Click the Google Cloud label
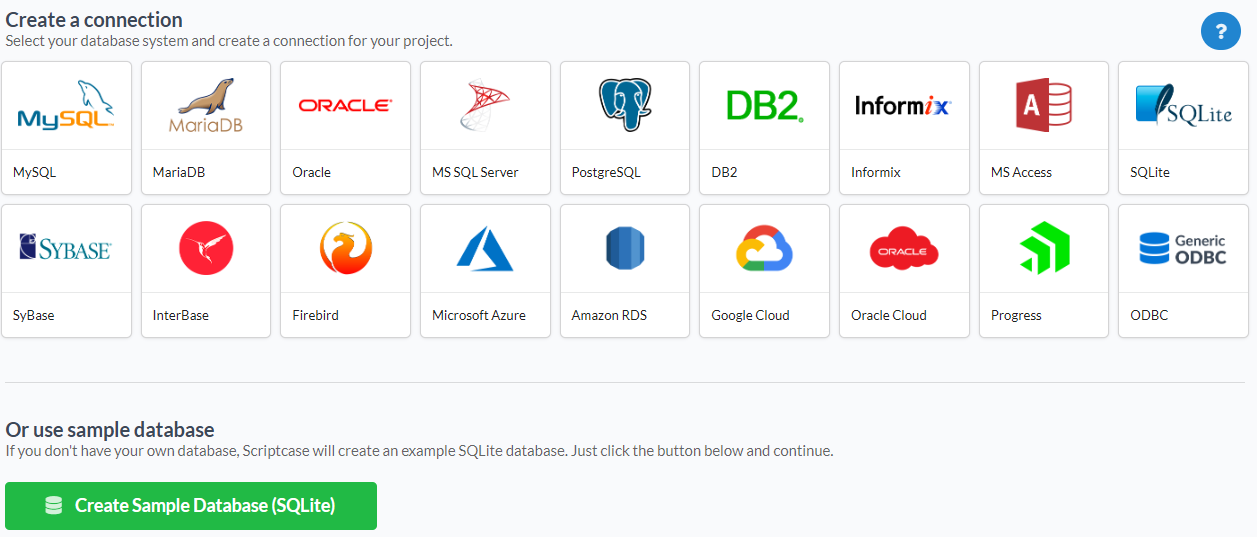This screenshot has height=537, width=1257. 750,315
